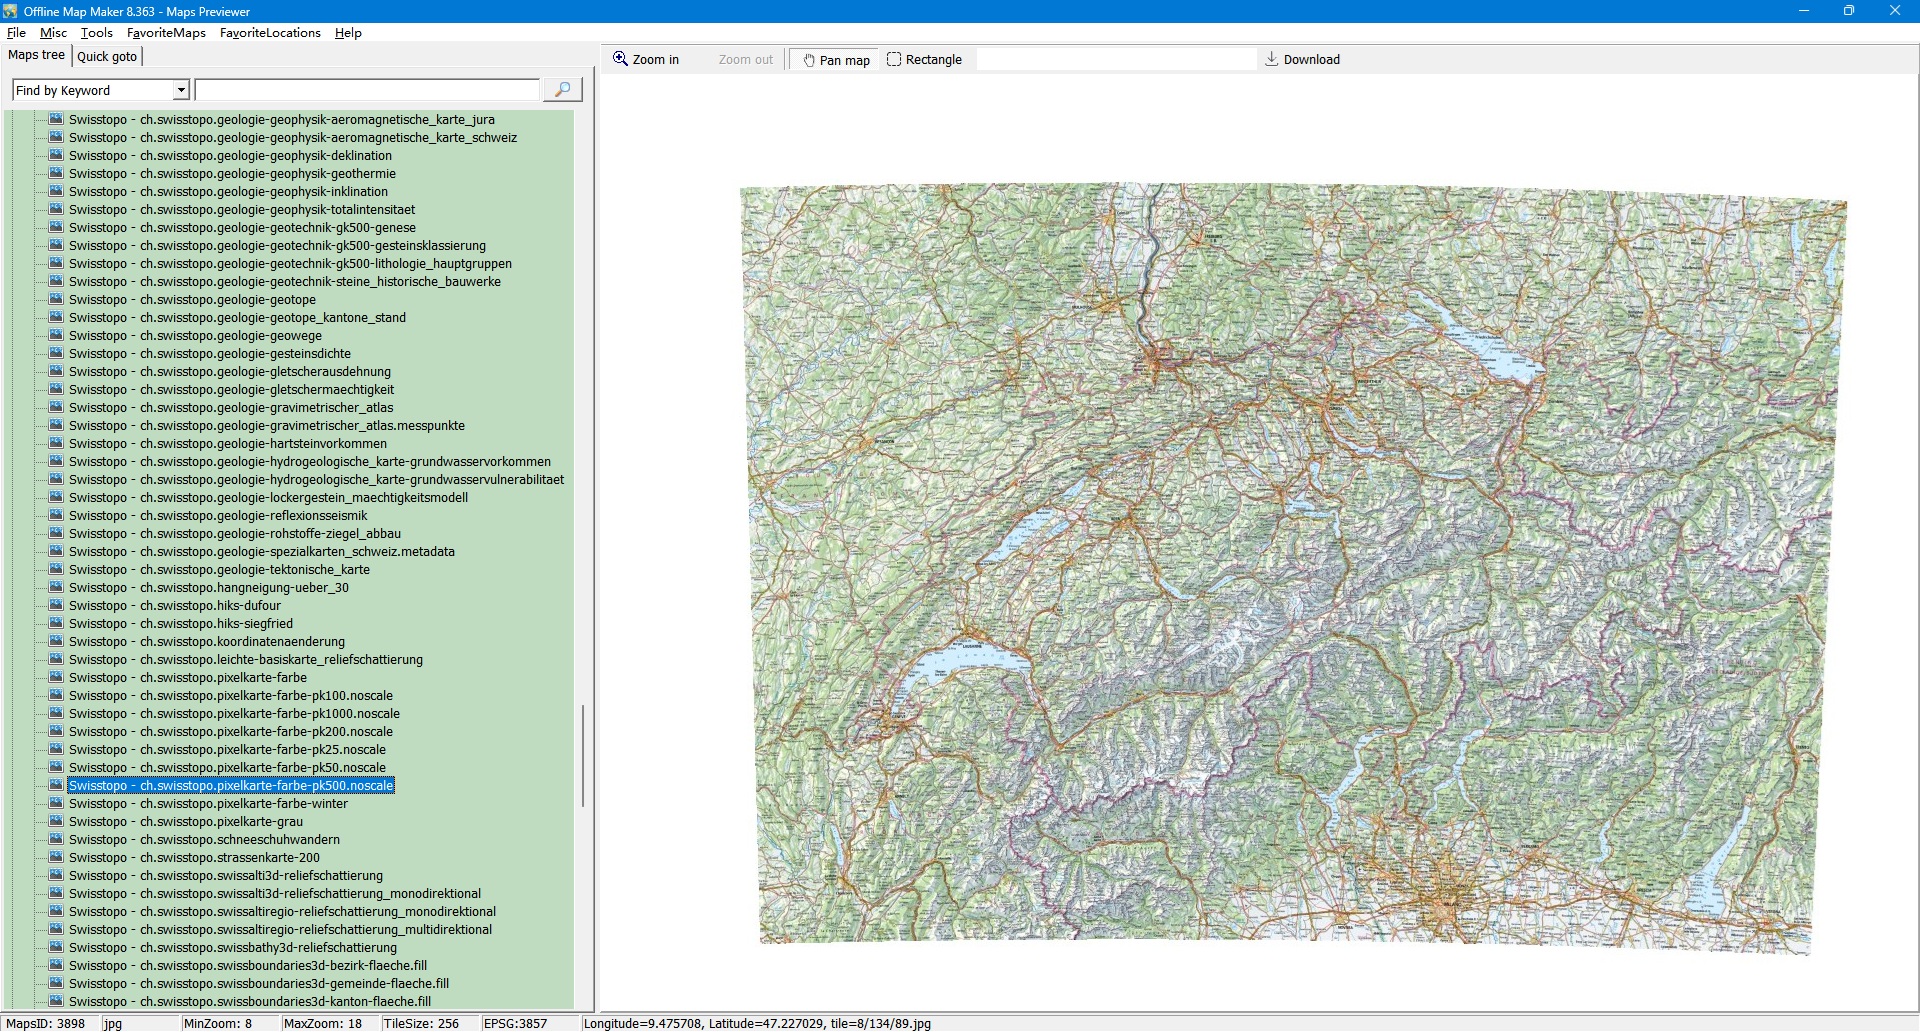Click the magnifier search icon button

pyautogui.click(x=562, y=90)
